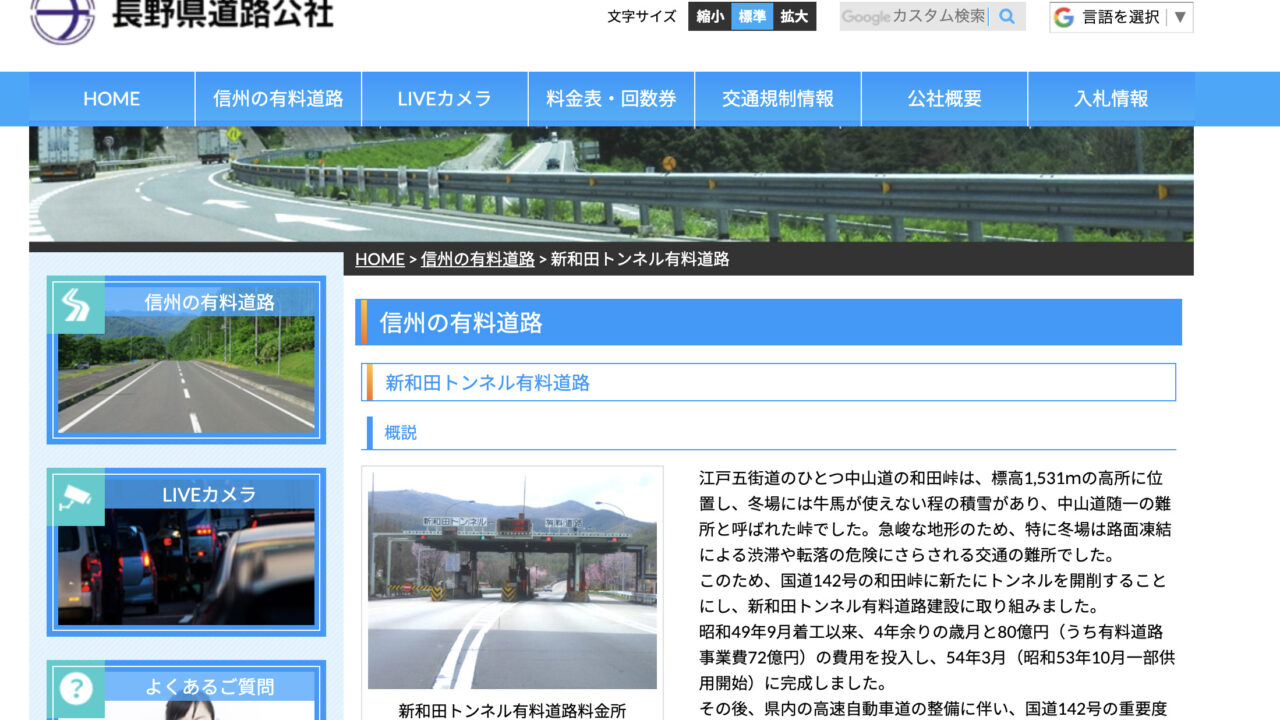Screen dimensions: 1280x720
Task: Click the winding road icon on sidebar banner
Action: [x=76, y=305]
